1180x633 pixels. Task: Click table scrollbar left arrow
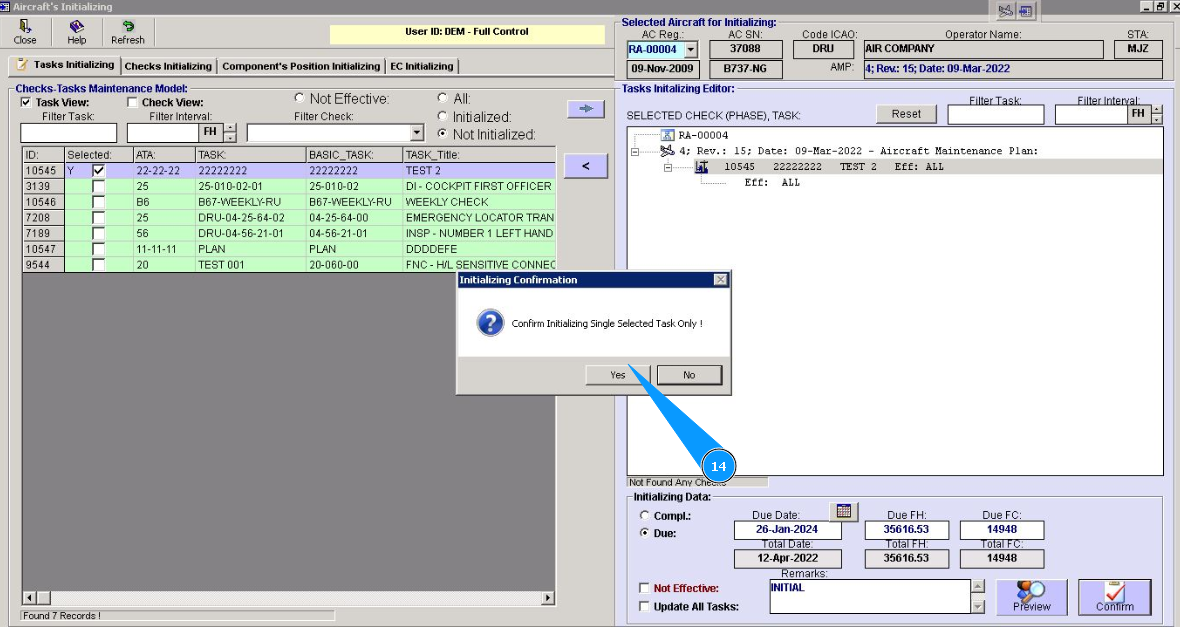[x=29, y=598]
